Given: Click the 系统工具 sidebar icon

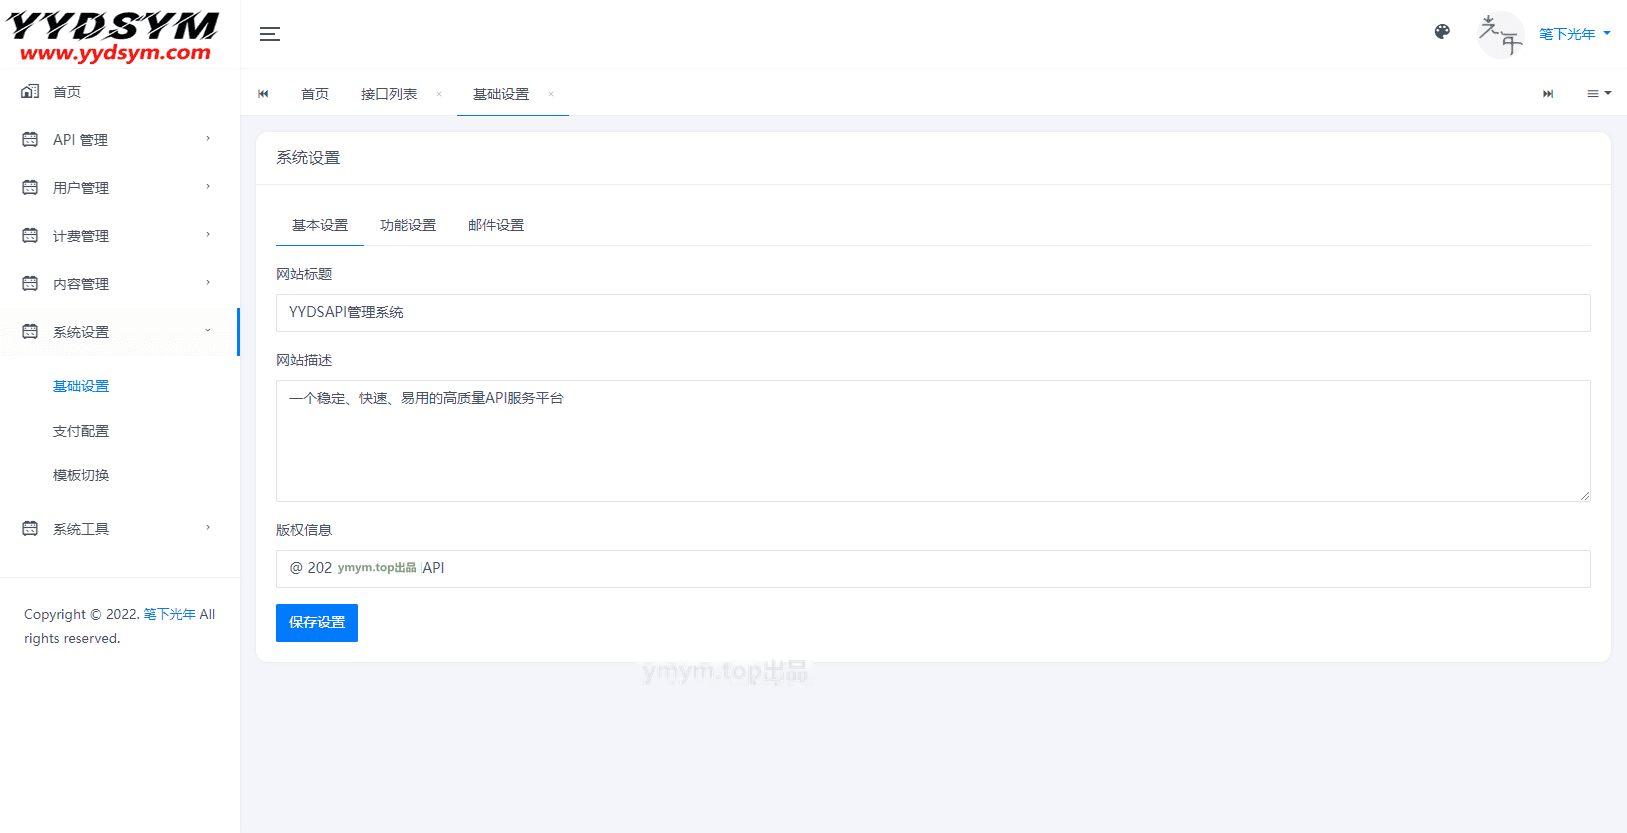Looking at the screenshot, I should click(30, 528).
